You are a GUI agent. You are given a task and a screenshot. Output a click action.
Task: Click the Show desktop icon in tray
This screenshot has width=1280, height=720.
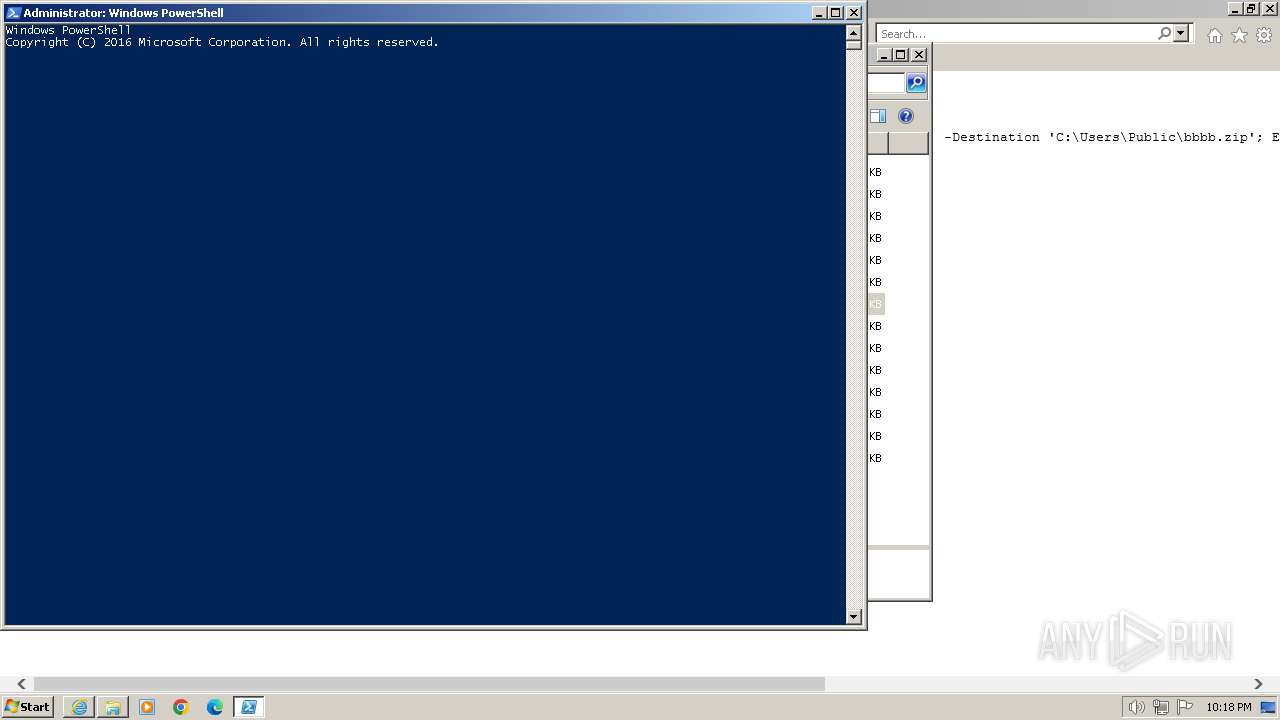(1268, 707)
